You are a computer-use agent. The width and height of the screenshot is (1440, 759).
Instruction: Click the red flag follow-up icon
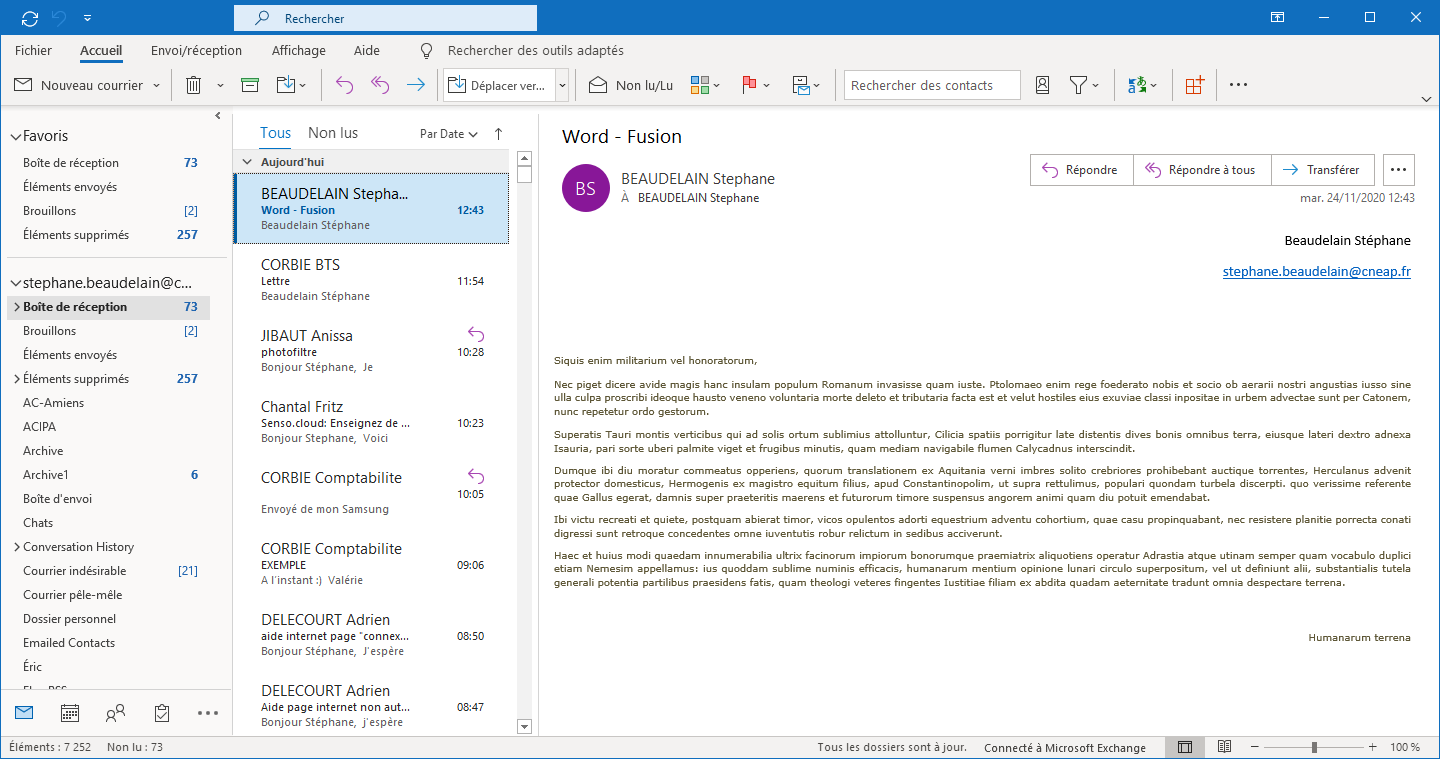(x=748, y=85)
